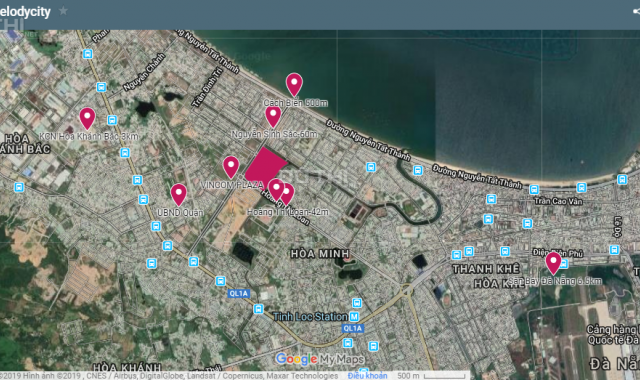Open the Sân Bay Đà Nẵng pin
Image resolution: width=640 pixels, height=380 pixels.
(553, 263)
